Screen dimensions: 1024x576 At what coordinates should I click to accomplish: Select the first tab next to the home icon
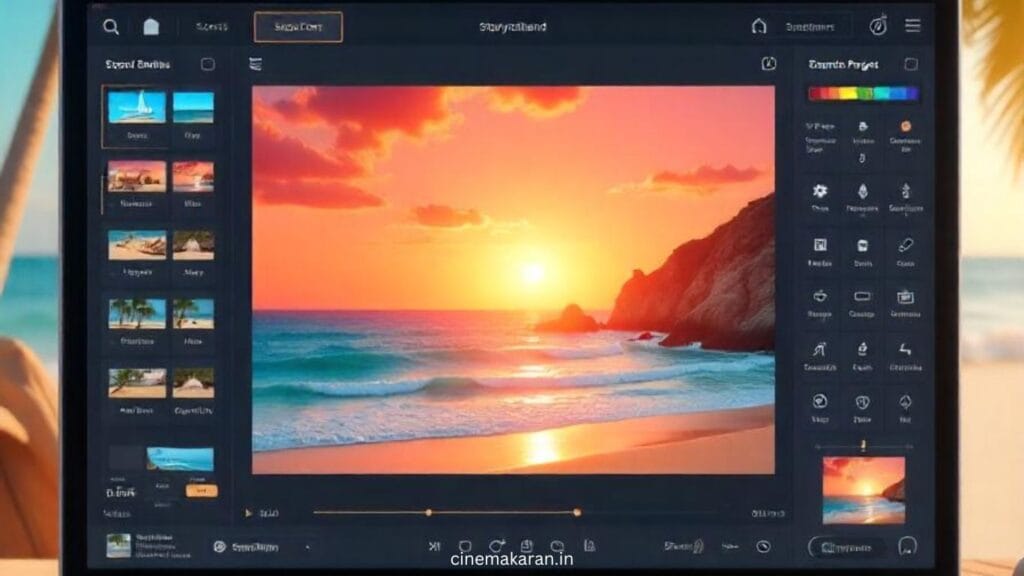pos(211,27)
